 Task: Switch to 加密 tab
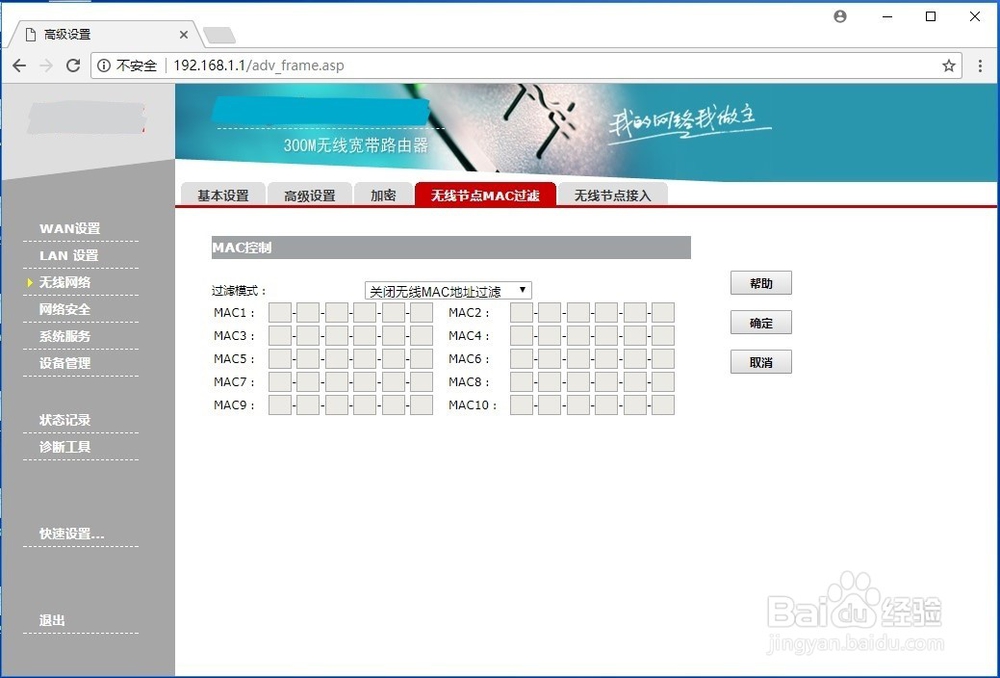point(383,195)
